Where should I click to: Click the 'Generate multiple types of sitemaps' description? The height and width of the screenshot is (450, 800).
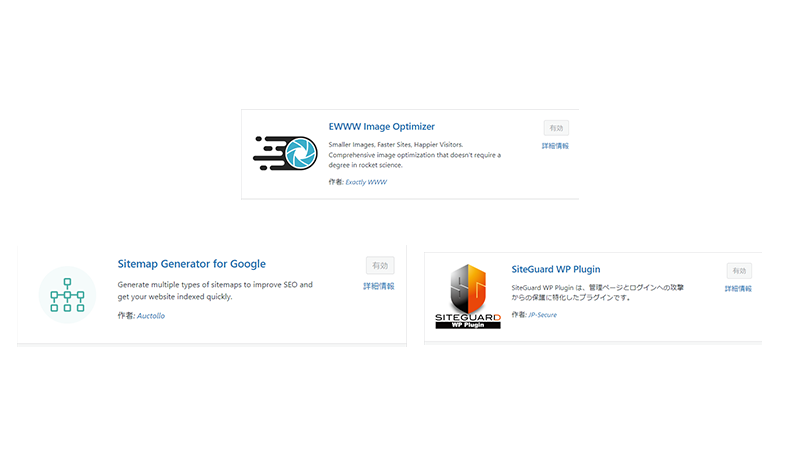click(x=215, y=290)
